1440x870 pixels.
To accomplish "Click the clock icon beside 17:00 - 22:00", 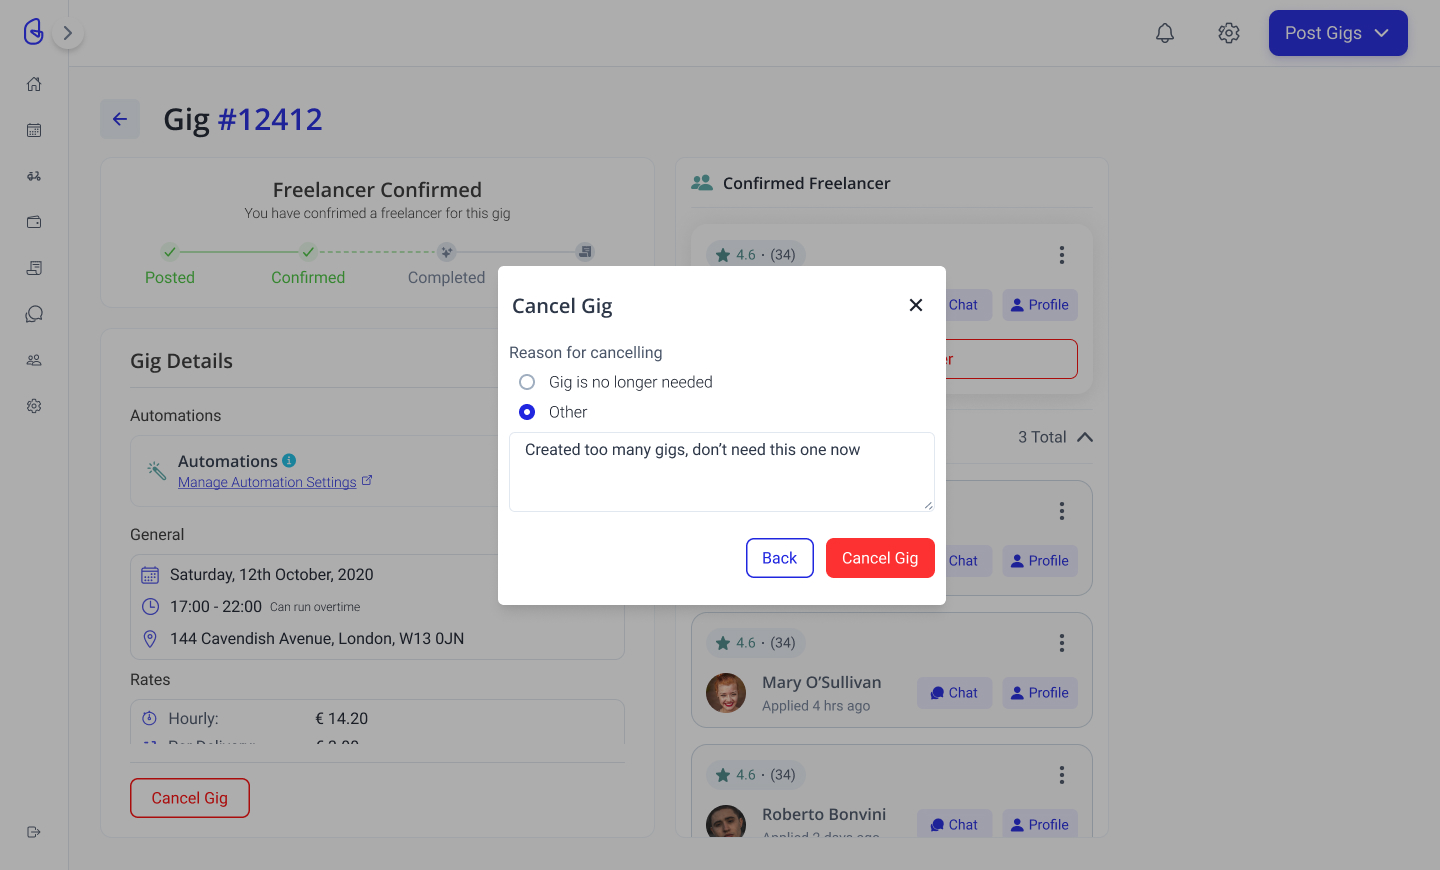I will coord(150,606).
